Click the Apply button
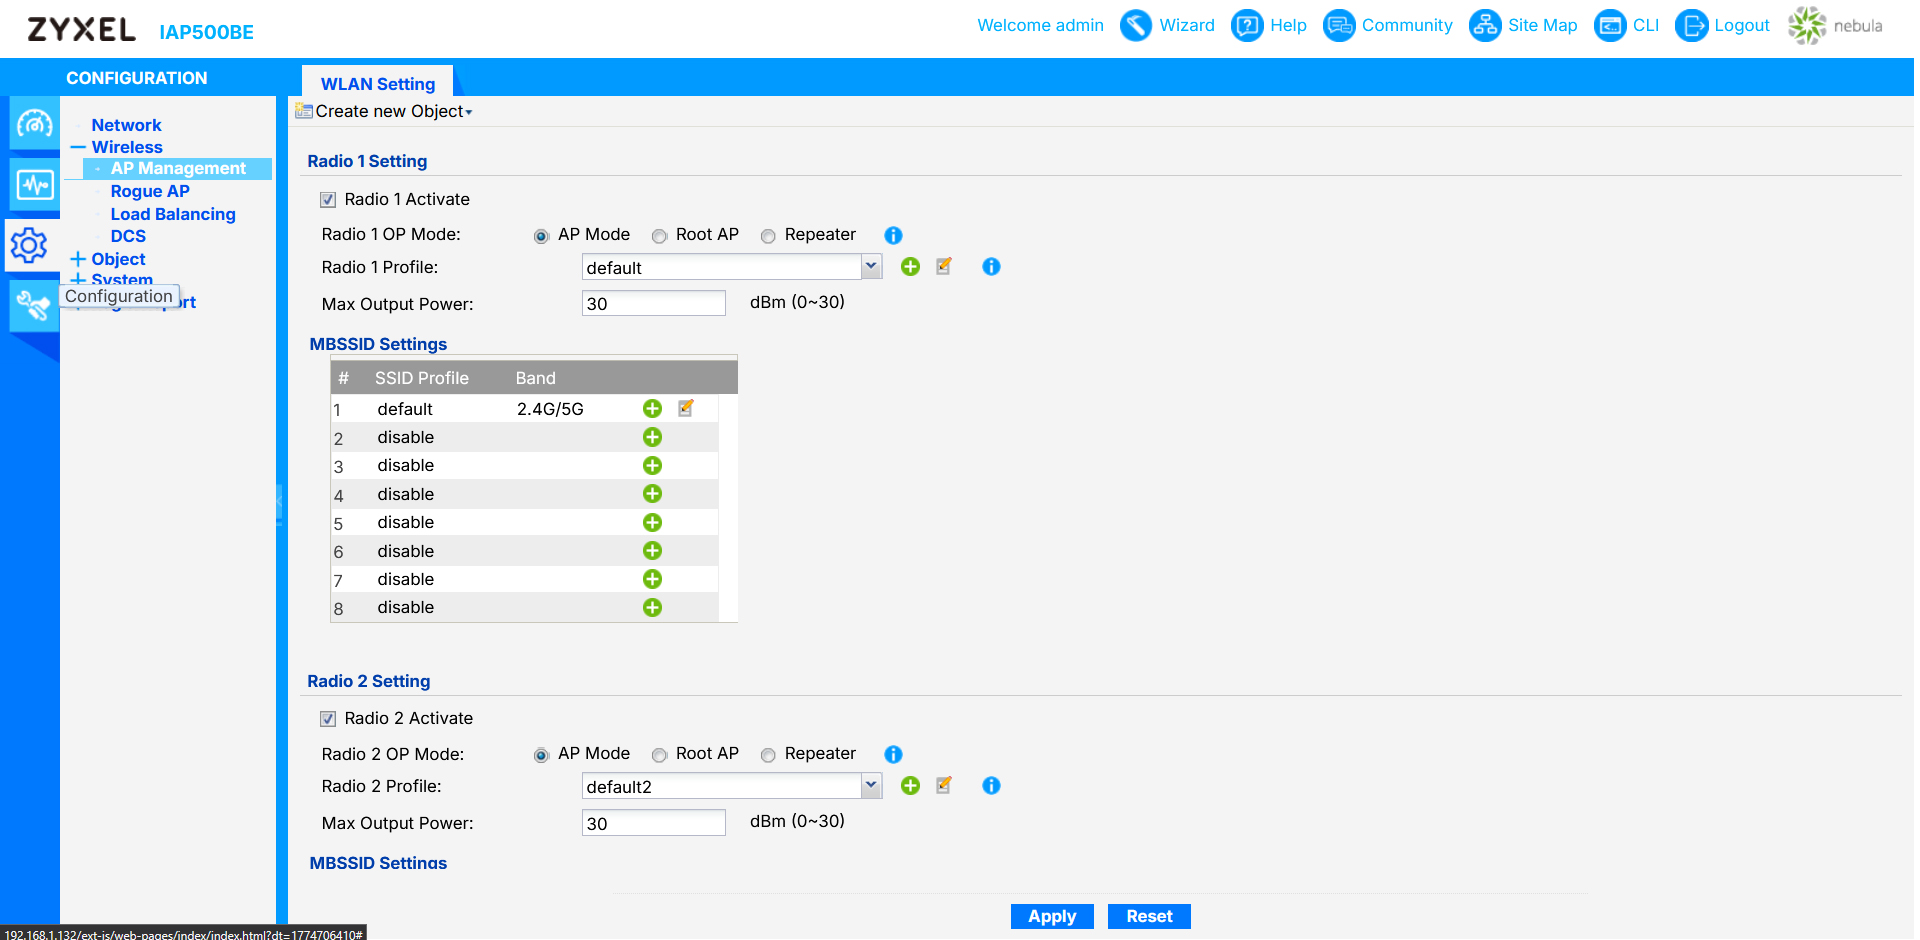 tap(1051, 916)
